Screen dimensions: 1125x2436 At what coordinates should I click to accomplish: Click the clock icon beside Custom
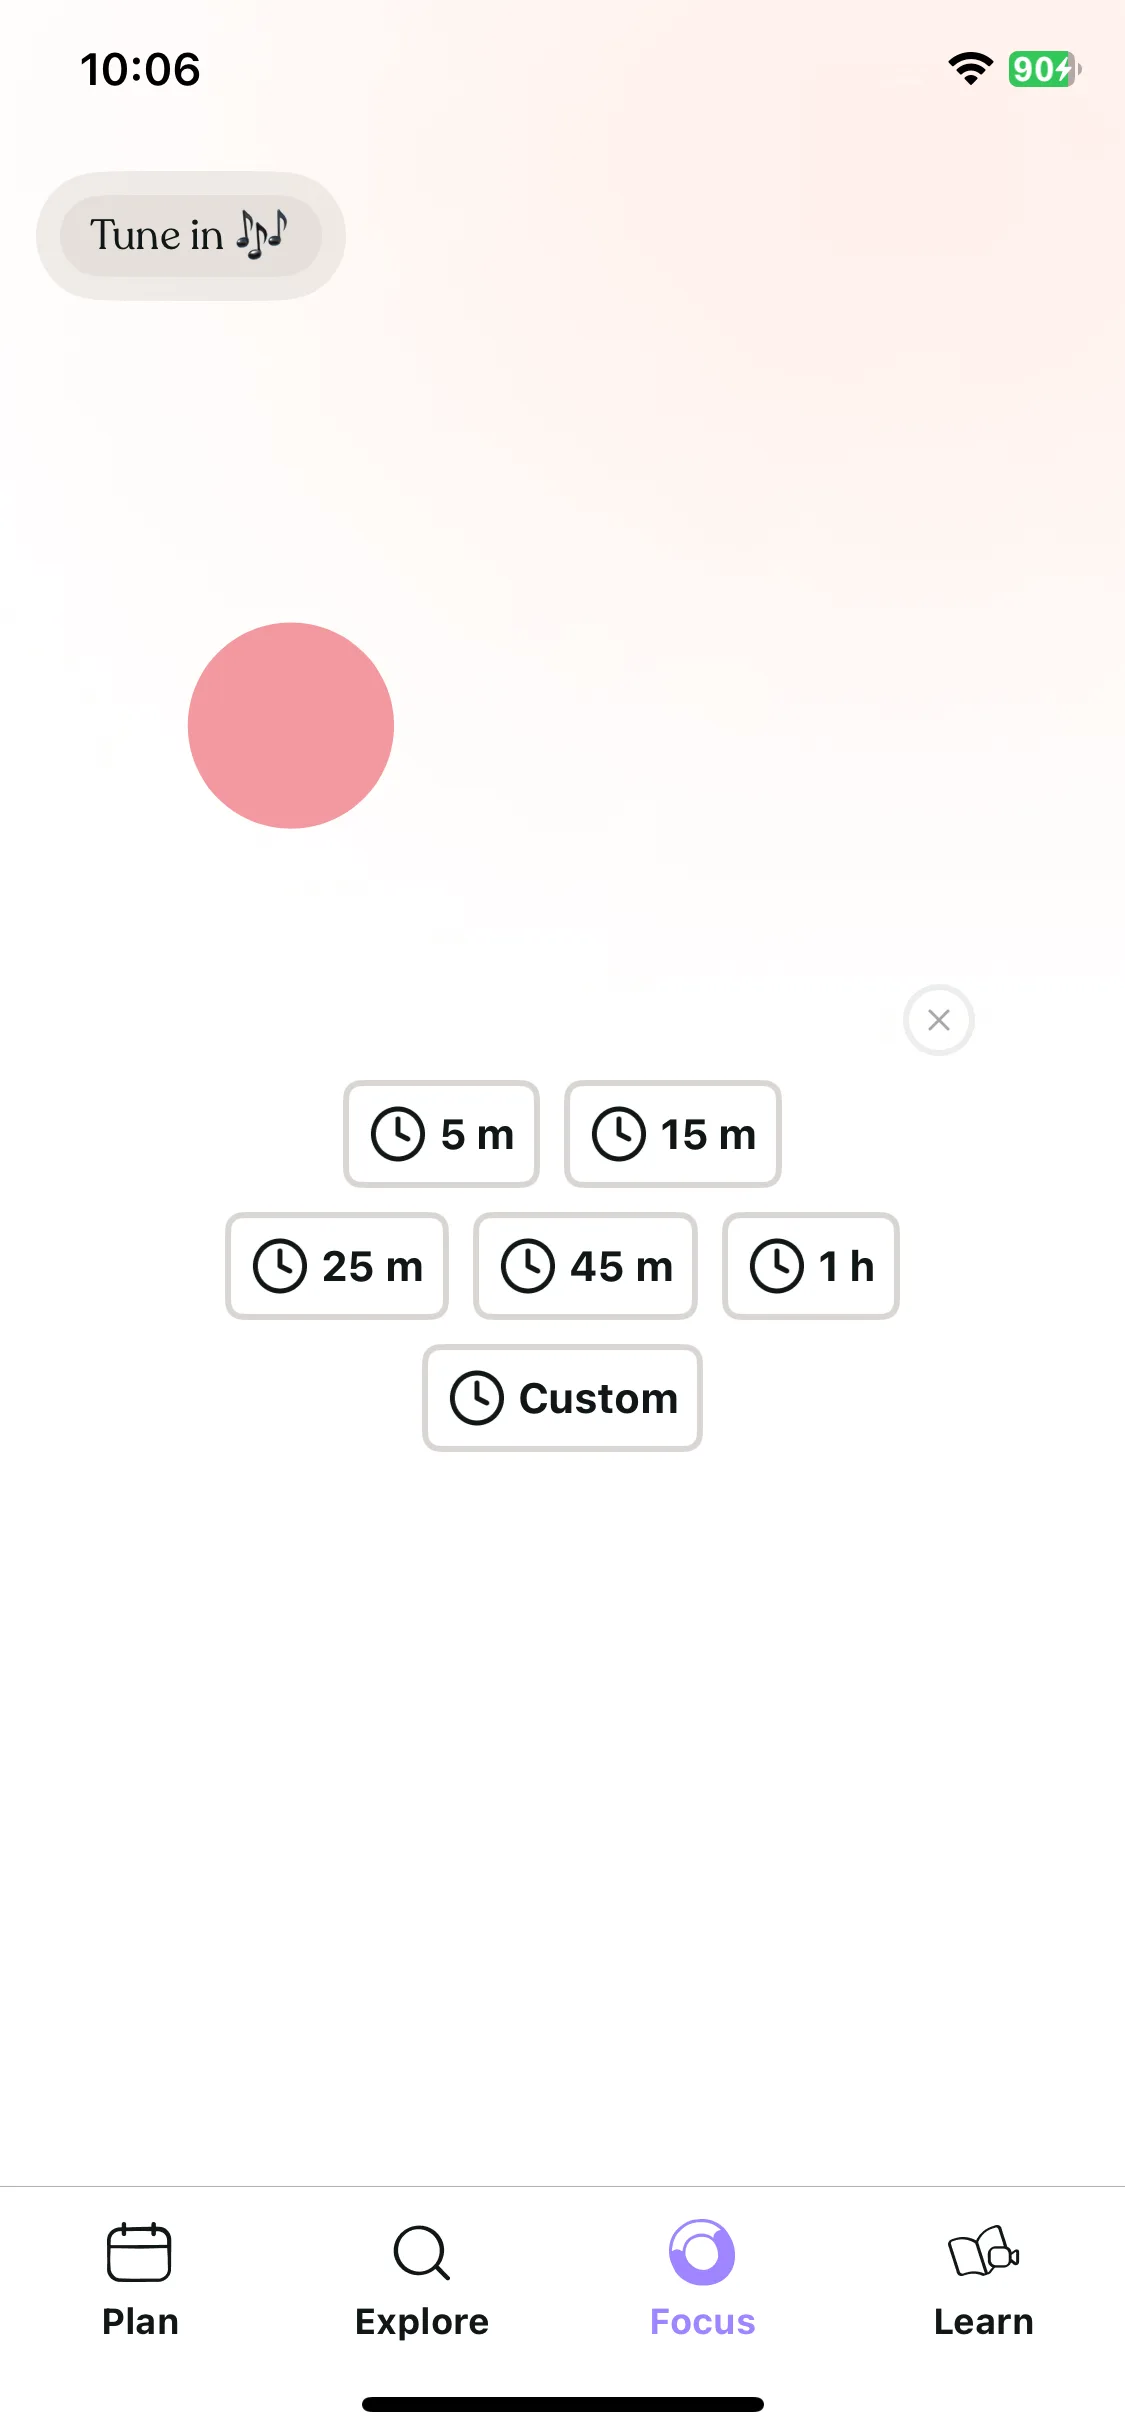(x=477, y=1398)
